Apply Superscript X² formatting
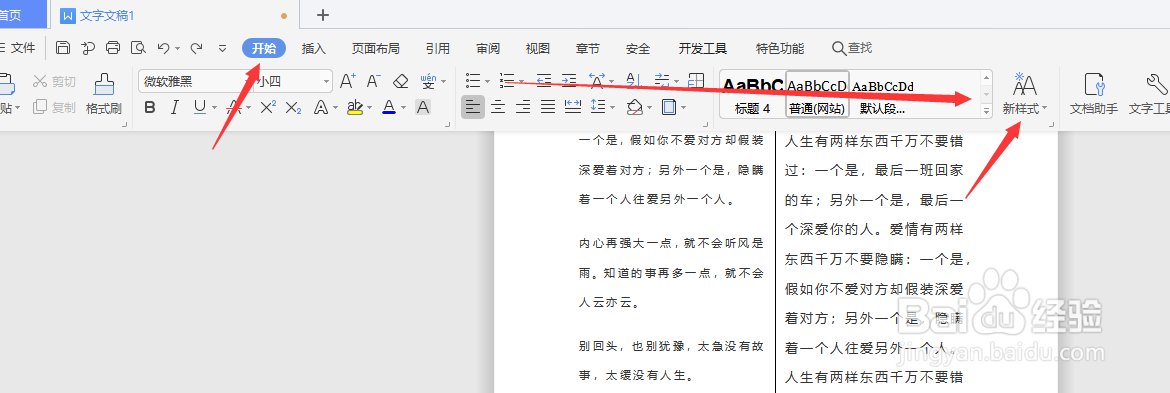Image resolution: width=1170 pixels, height=393 pixels. point(268,107)
